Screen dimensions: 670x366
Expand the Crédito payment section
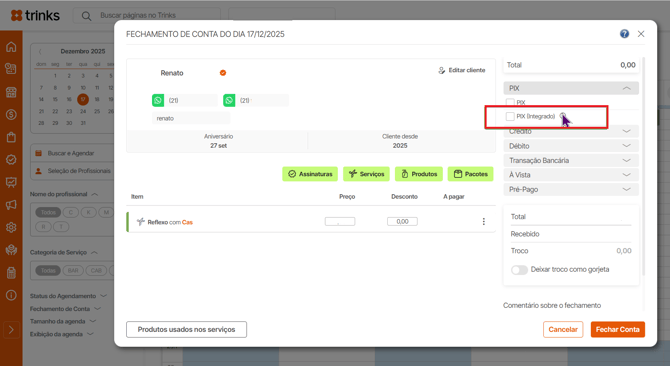[x=571, y=132]
